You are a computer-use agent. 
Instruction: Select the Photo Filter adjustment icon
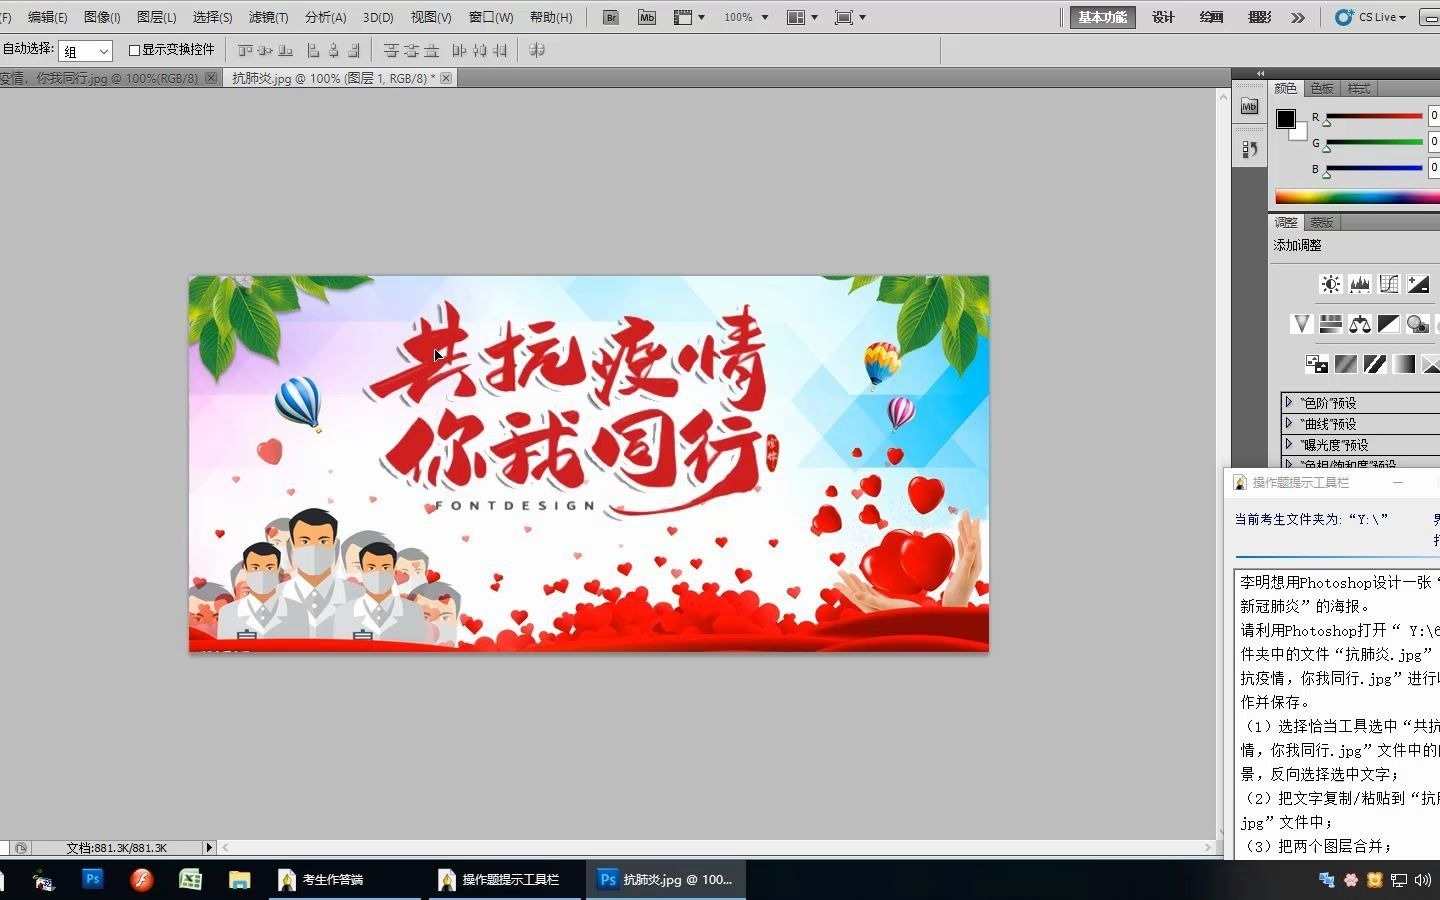[x=1418, y=324]
